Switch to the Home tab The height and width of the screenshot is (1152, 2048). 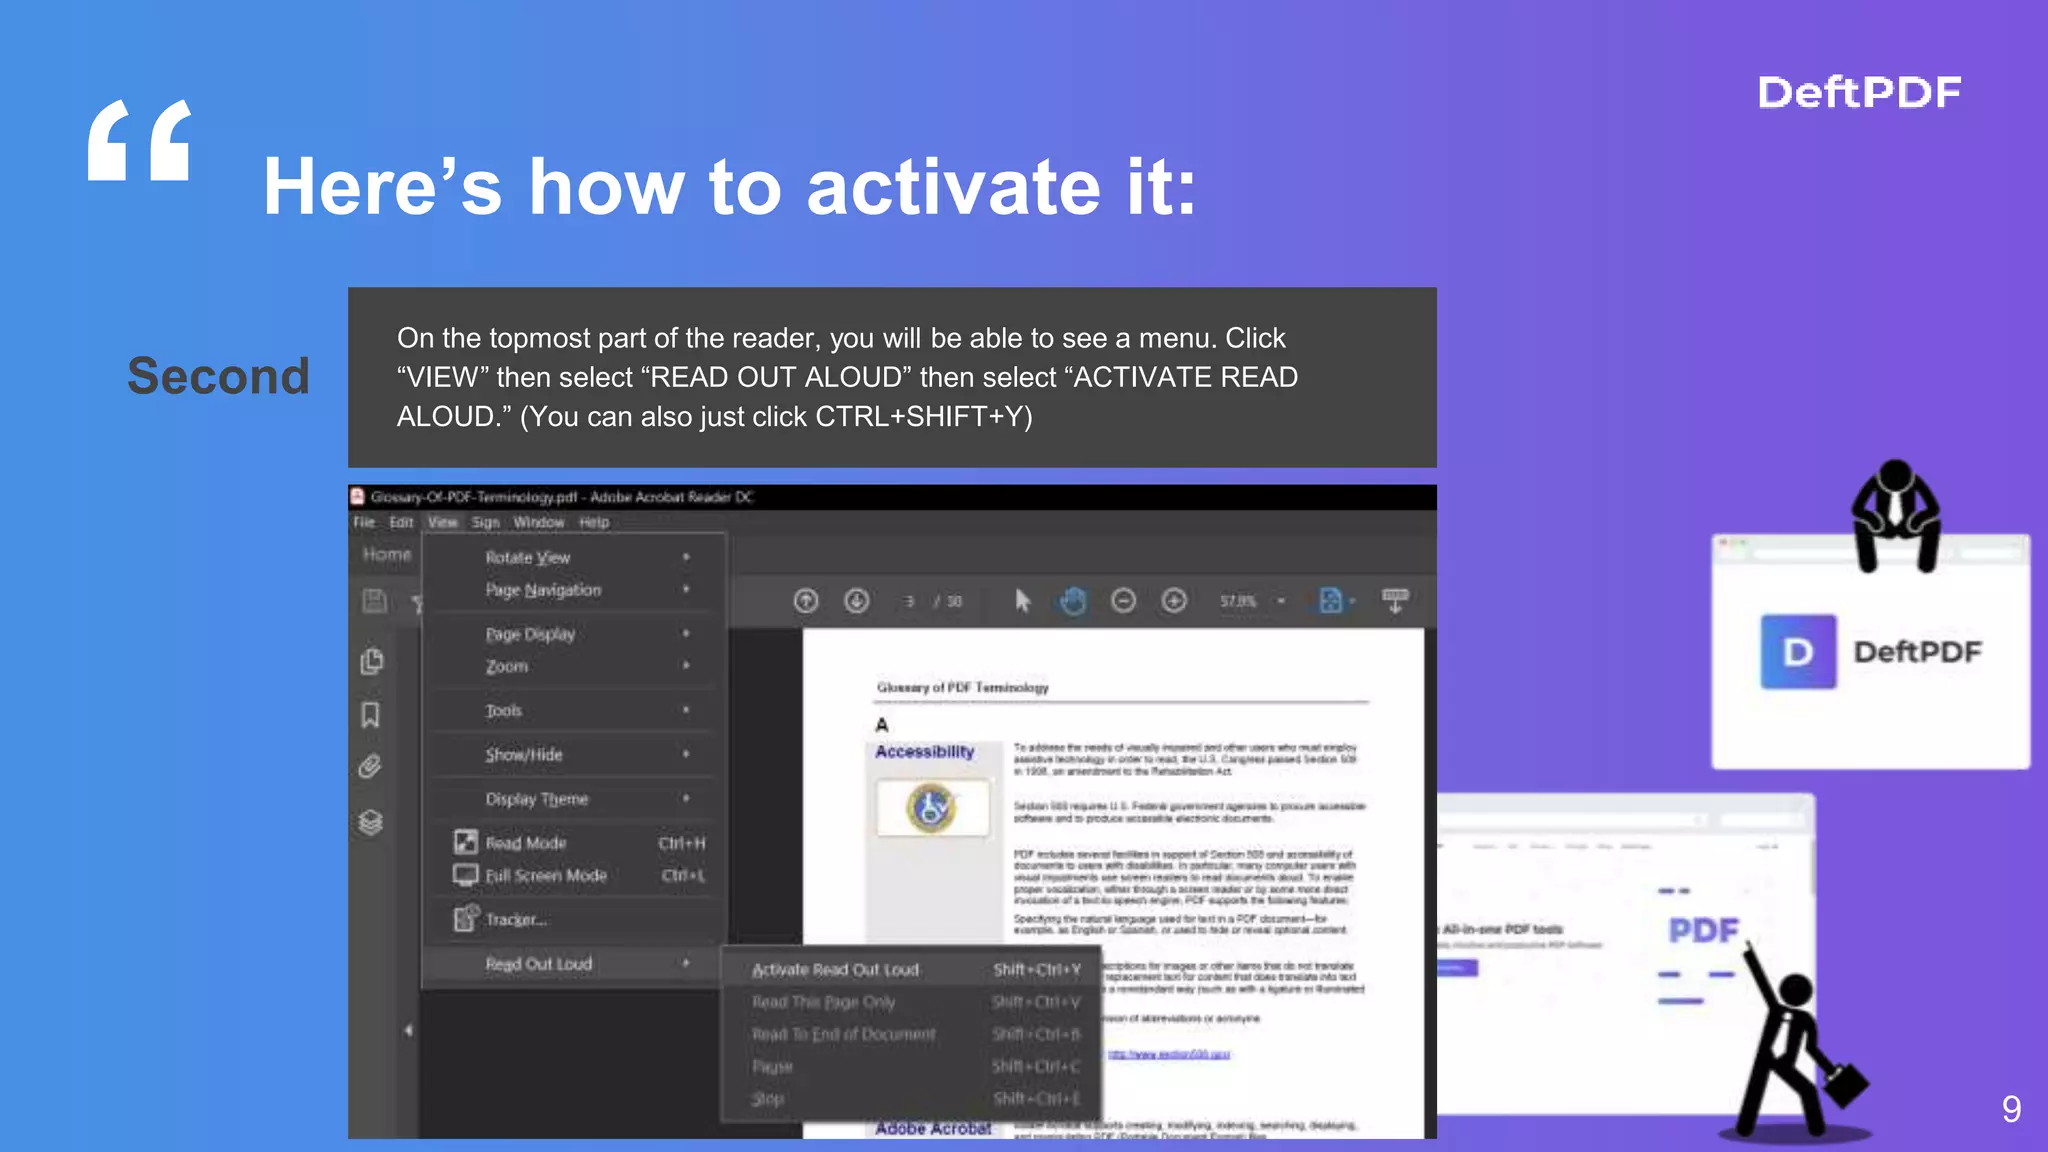387,554
